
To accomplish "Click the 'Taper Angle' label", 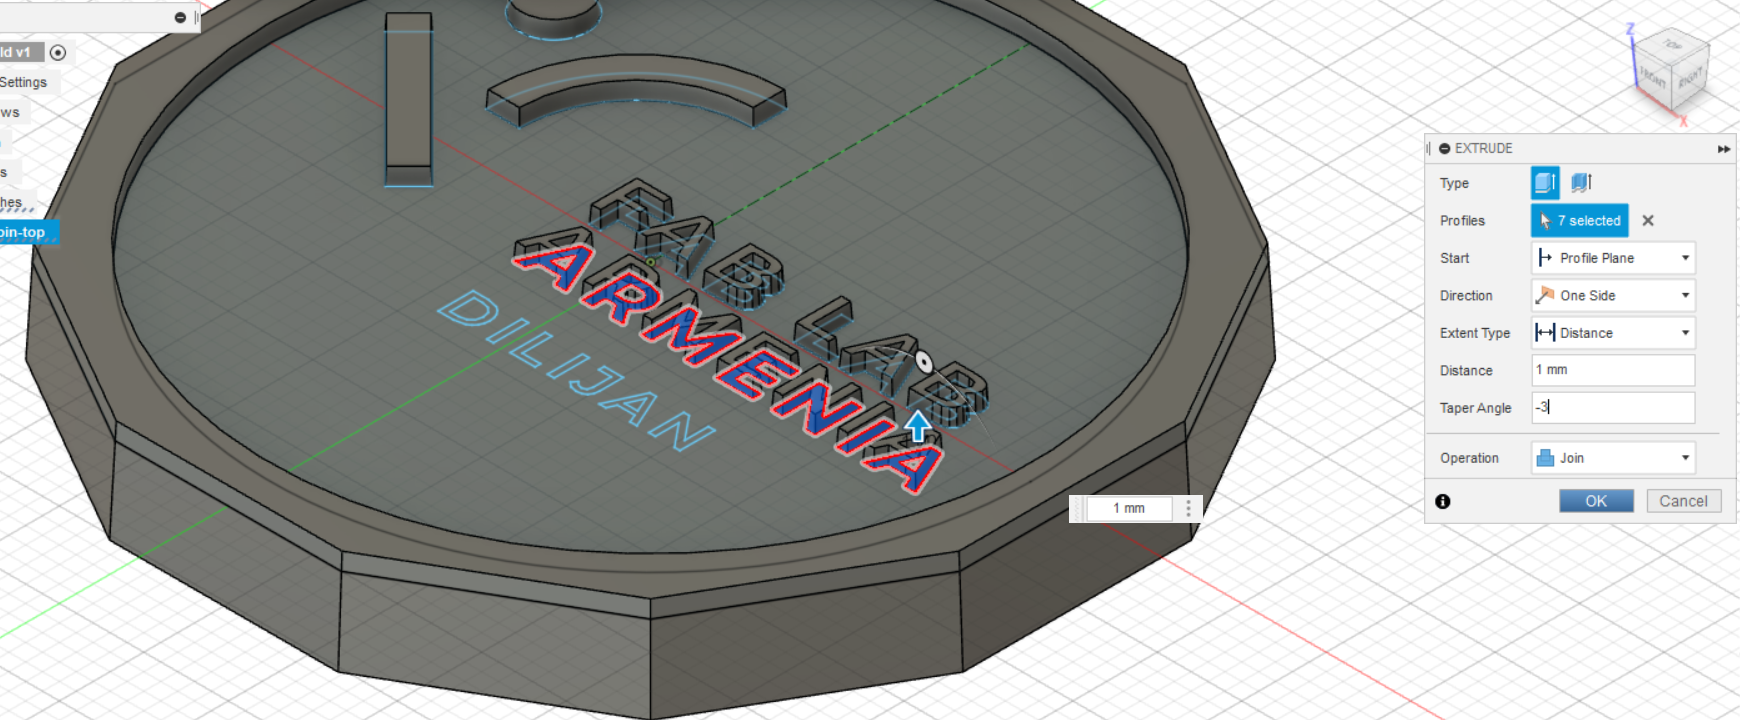I will [1475, 408].
